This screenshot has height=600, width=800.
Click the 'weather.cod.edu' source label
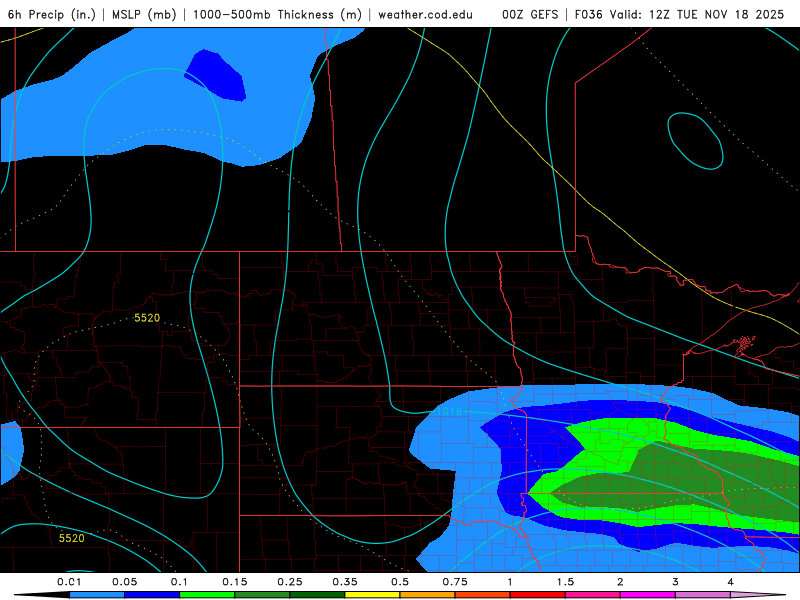pos(426,14)
